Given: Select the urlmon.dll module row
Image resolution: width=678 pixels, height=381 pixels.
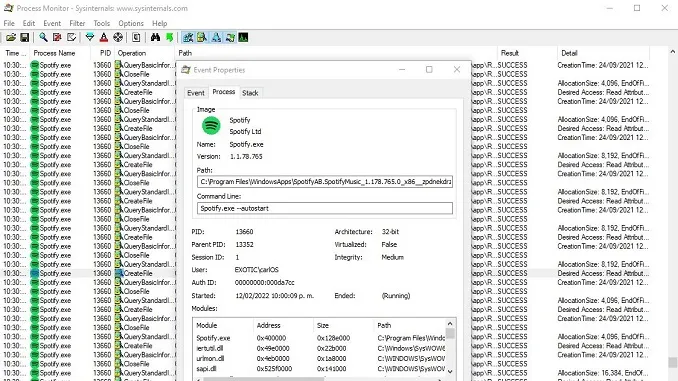Looking at the screenshot, I should [319, 359].
